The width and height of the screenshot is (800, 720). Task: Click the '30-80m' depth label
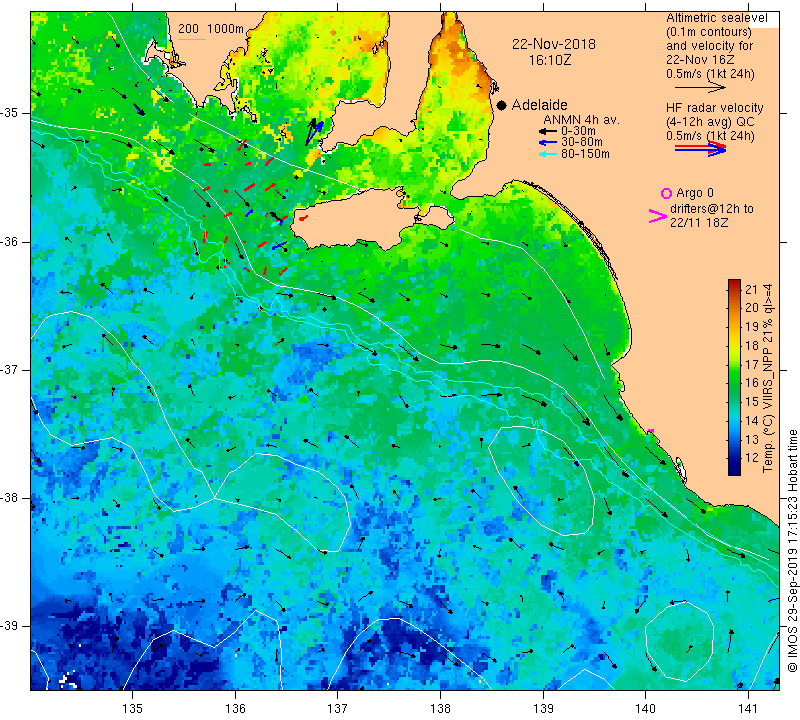(582, 142)
